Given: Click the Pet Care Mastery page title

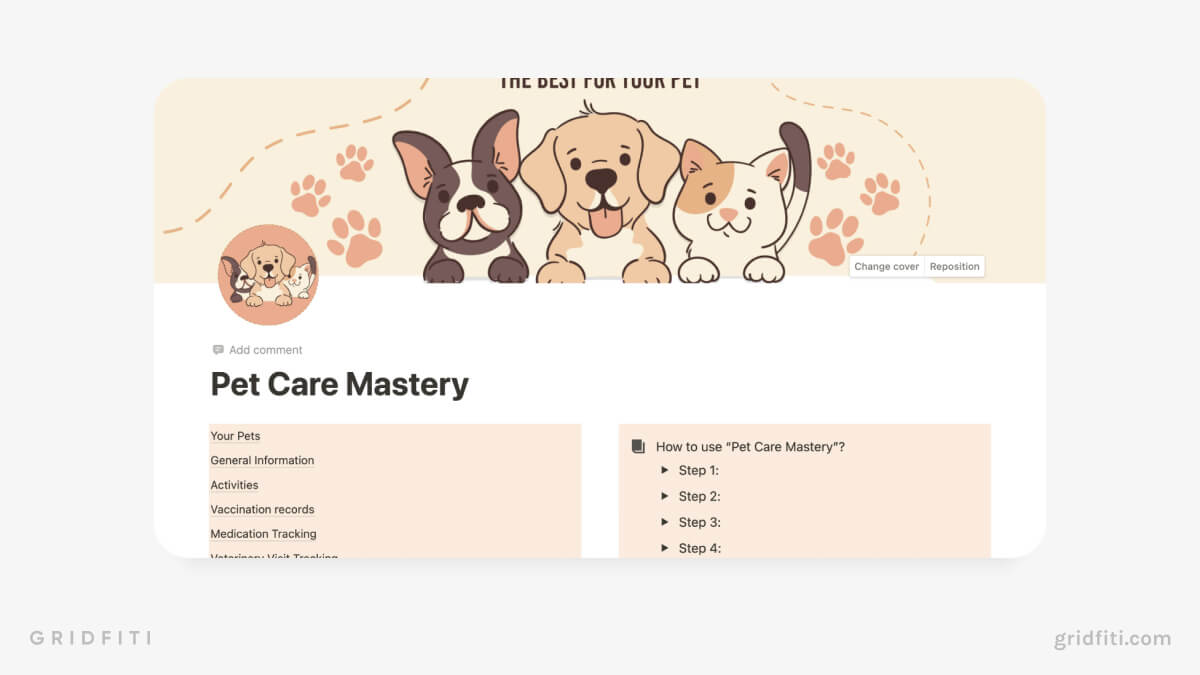Looking at the screenshot, I should click(339, 385).
